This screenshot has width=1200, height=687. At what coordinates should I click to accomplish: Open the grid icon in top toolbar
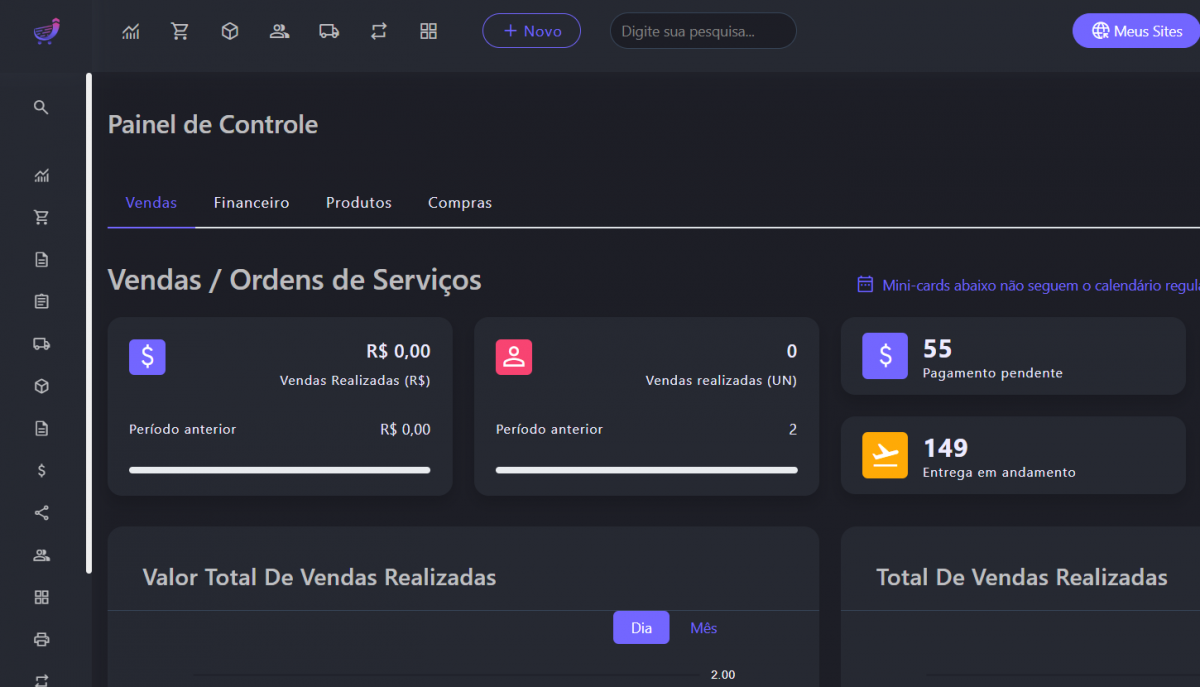click(429, 31)
